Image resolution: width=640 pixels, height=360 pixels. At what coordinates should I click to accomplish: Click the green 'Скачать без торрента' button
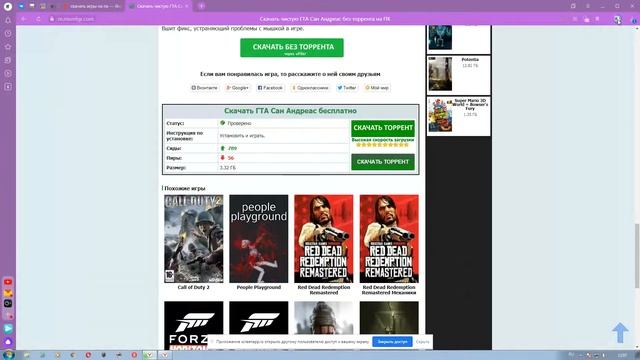pyautogui.click(x=292, y=48)
